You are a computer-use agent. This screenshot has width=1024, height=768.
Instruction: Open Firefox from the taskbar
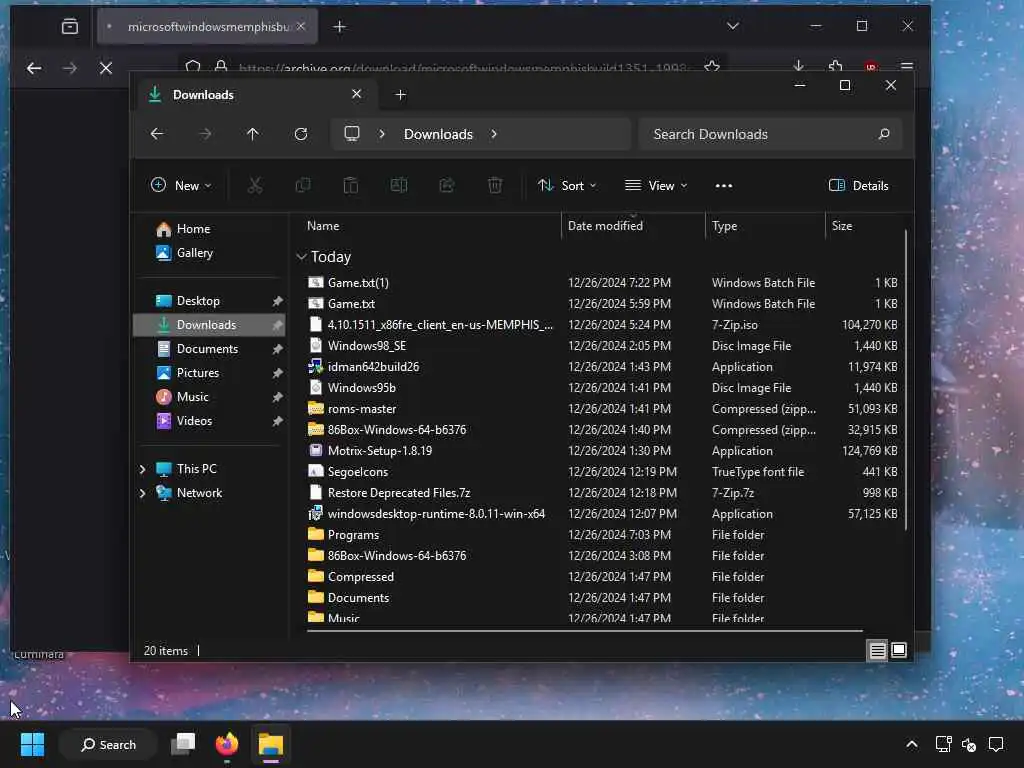pyautogui.click(x=227, y=744)
